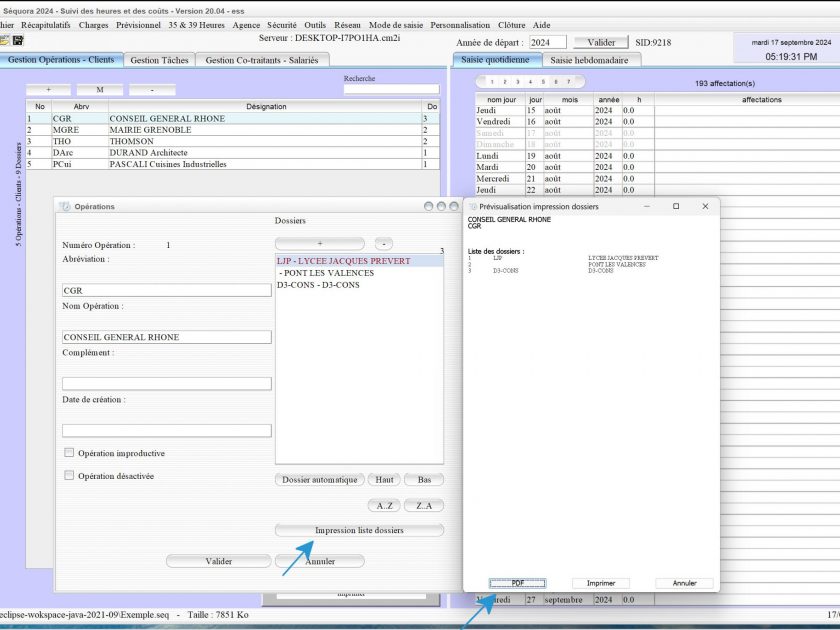Switch to the Gestion Tâches tab
Viewport: 840px width, 630px height.
point(160,60)
